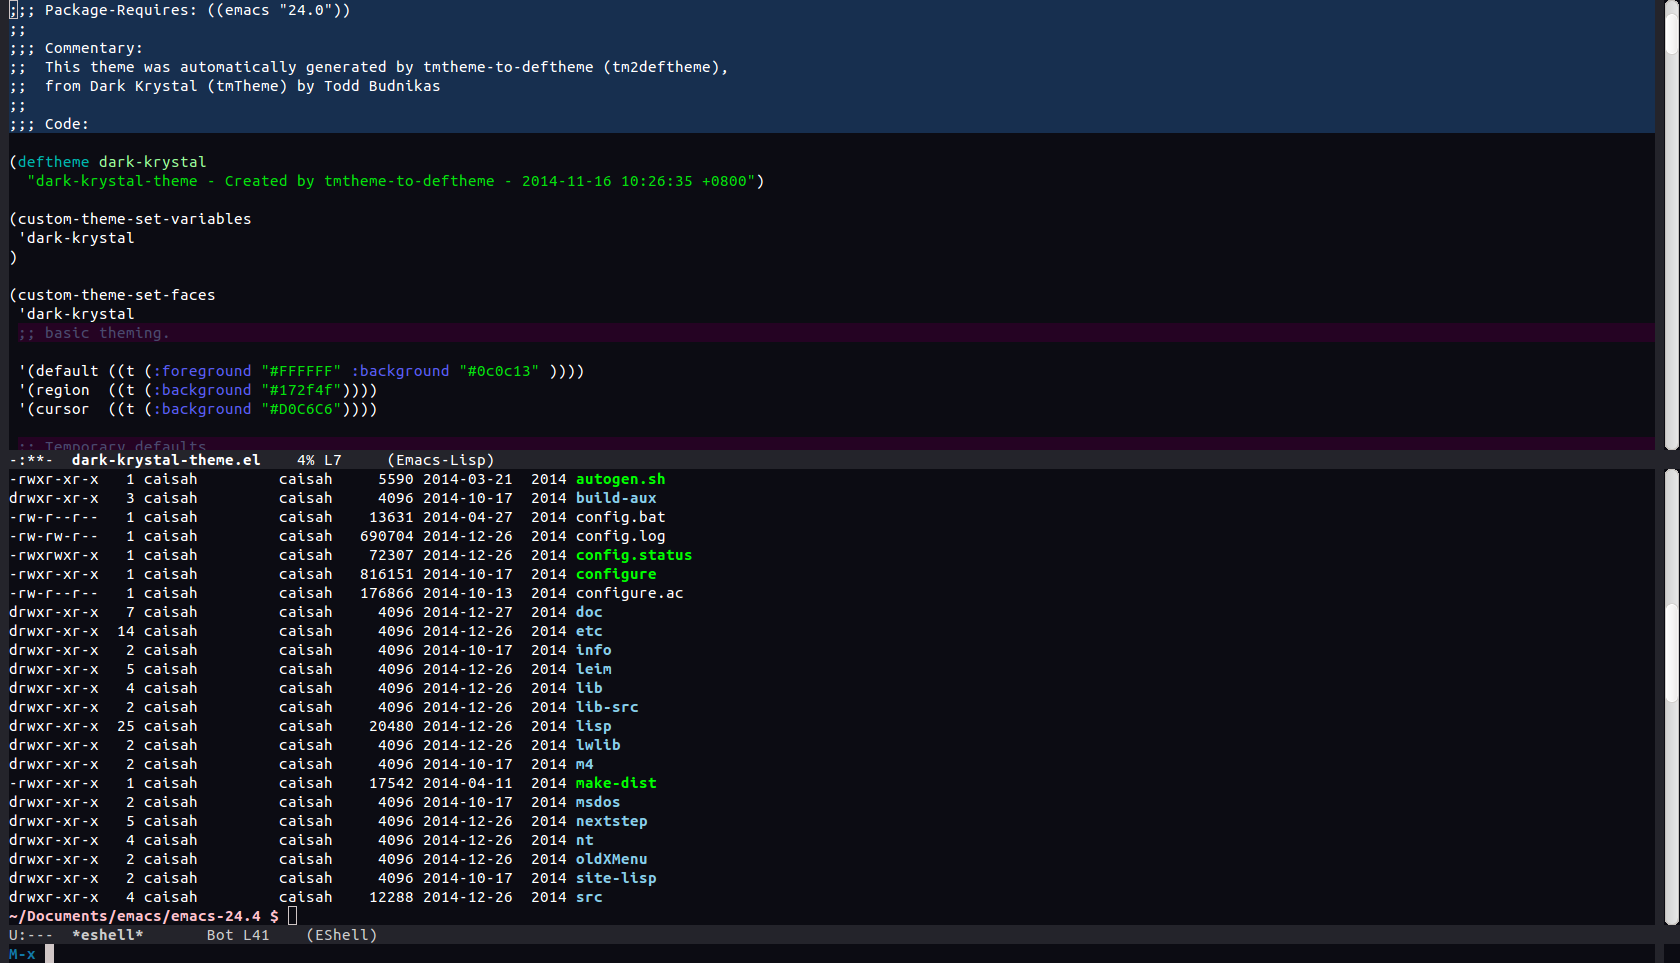Viewport: 1680px width, 963px height.
Task: Click the top pane vertical scrollbar
Action: (x=1671, y=225)
